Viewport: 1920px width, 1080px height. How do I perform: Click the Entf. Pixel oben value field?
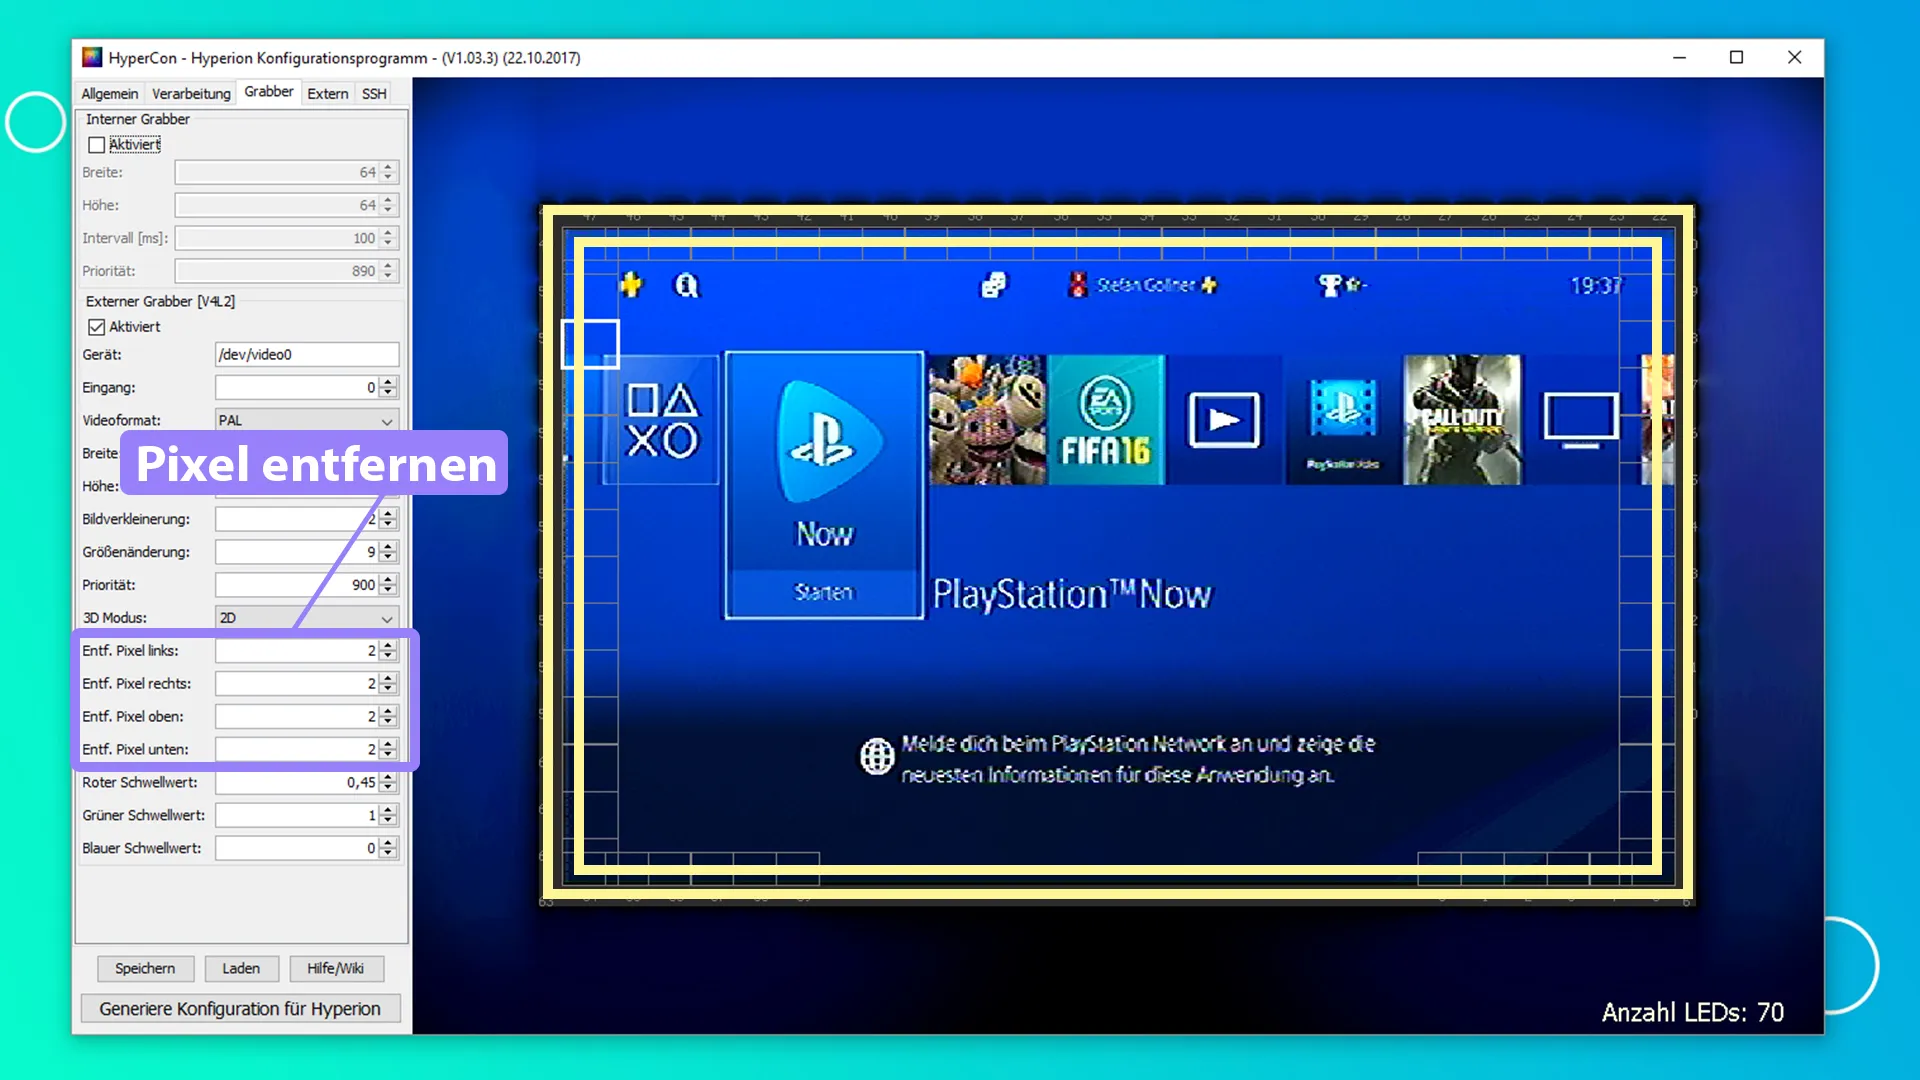pyautogui.click(x=297, y=717)
